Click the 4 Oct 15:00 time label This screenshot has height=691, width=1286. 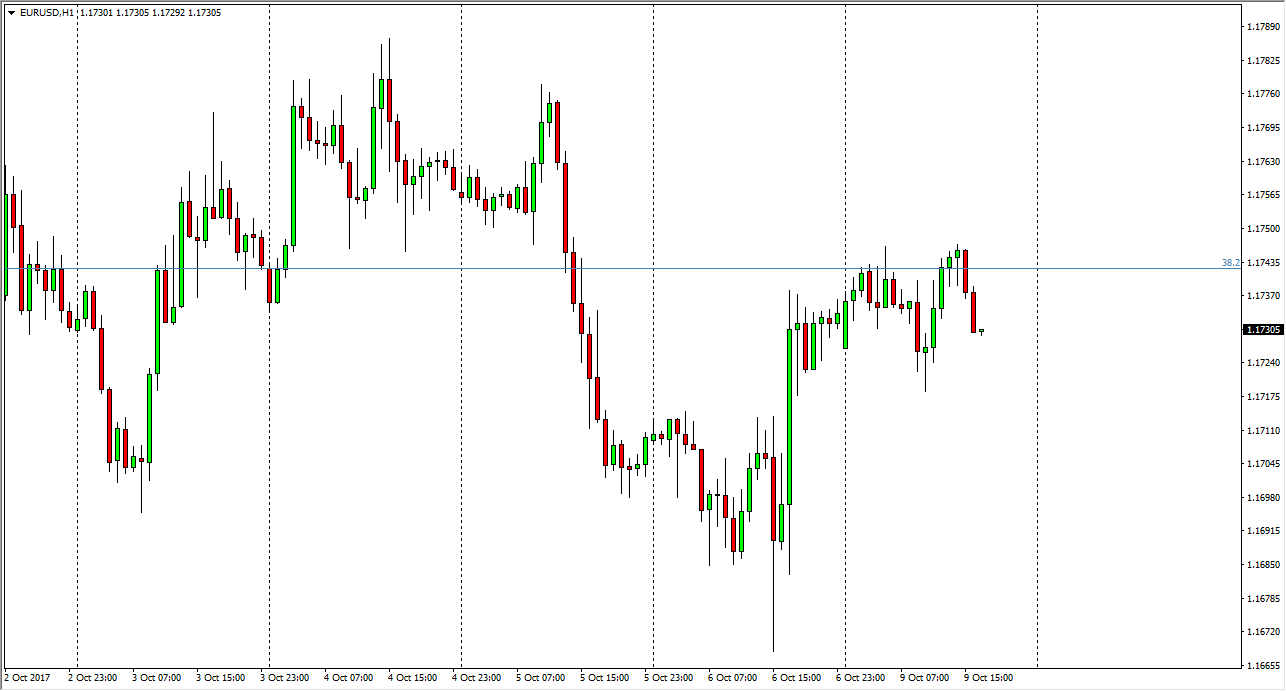pyautogui.click(x=413, y=678)
